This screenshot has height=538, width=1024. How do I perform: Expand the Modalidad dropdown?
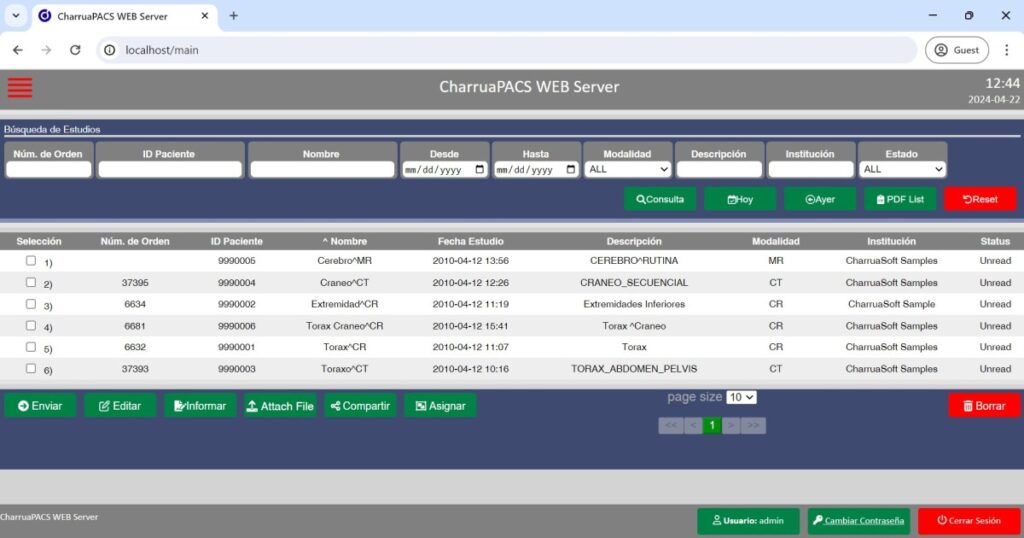point(628,170)
